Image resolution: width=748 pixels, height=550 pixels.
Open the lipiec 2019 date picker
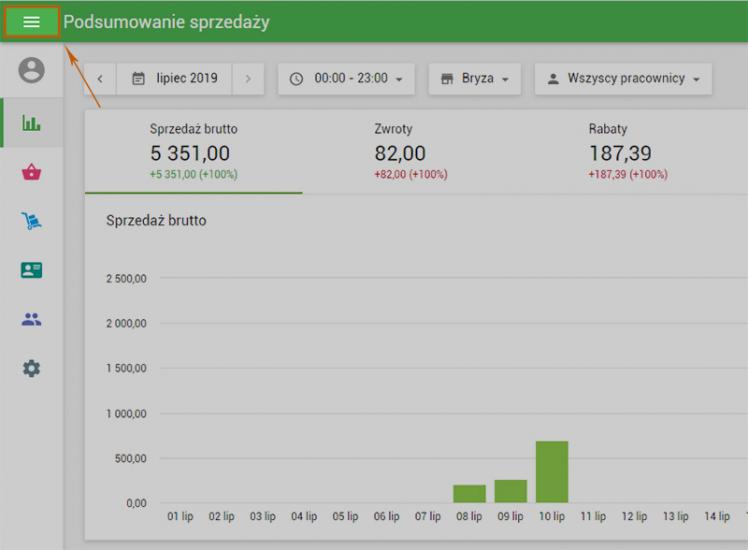[175, 79]
